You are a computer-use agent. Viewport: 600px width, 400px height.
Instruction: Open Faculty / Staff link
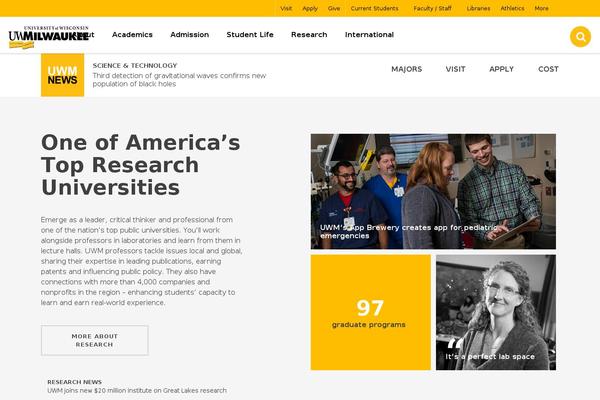(x=432, y=8)
